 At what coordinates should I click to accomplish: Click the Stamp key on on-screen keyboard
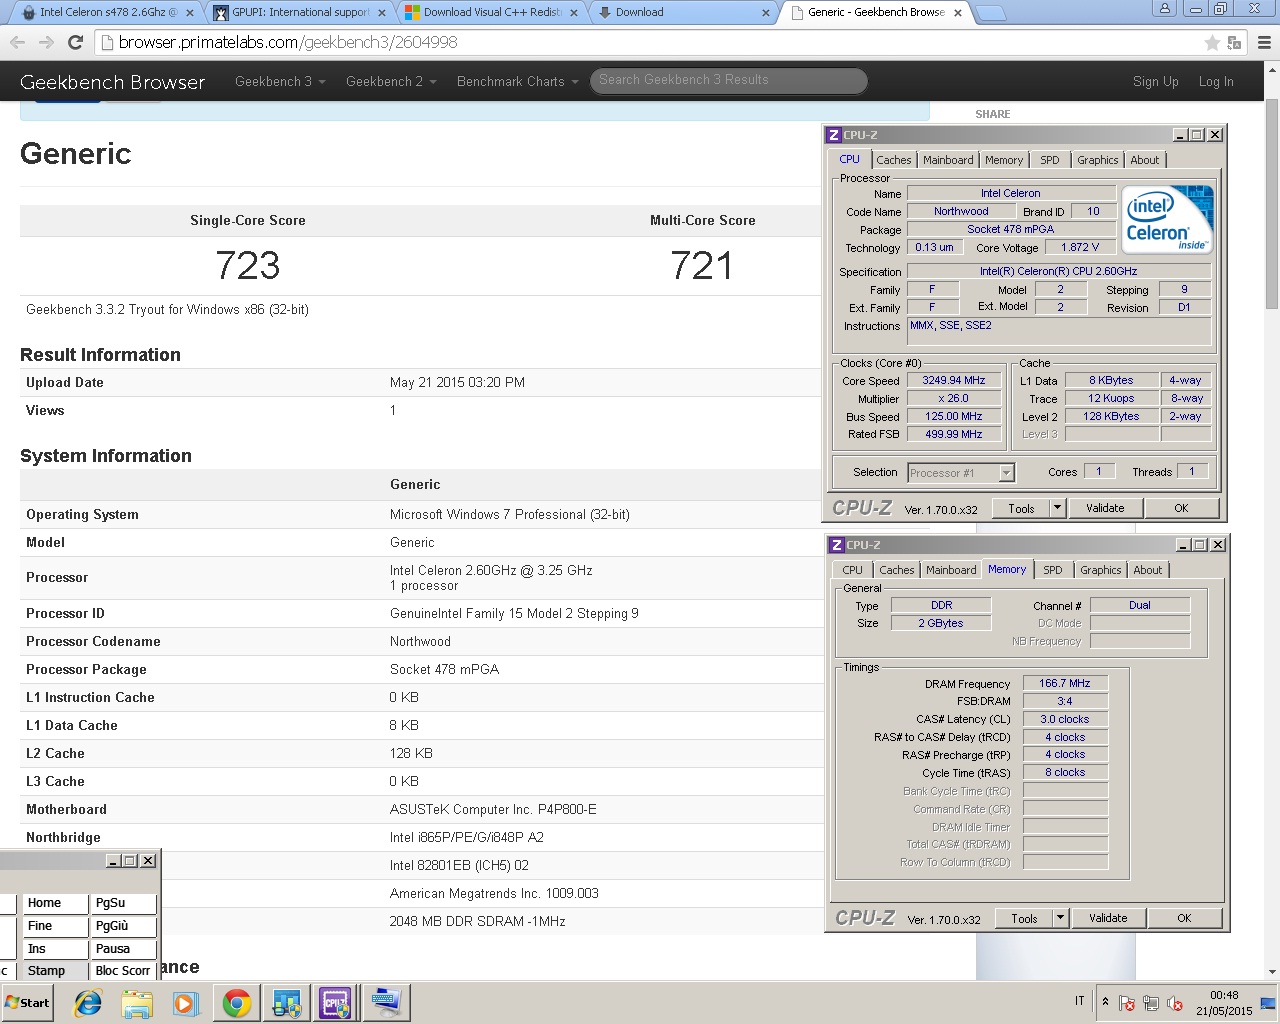click(56, 971)
